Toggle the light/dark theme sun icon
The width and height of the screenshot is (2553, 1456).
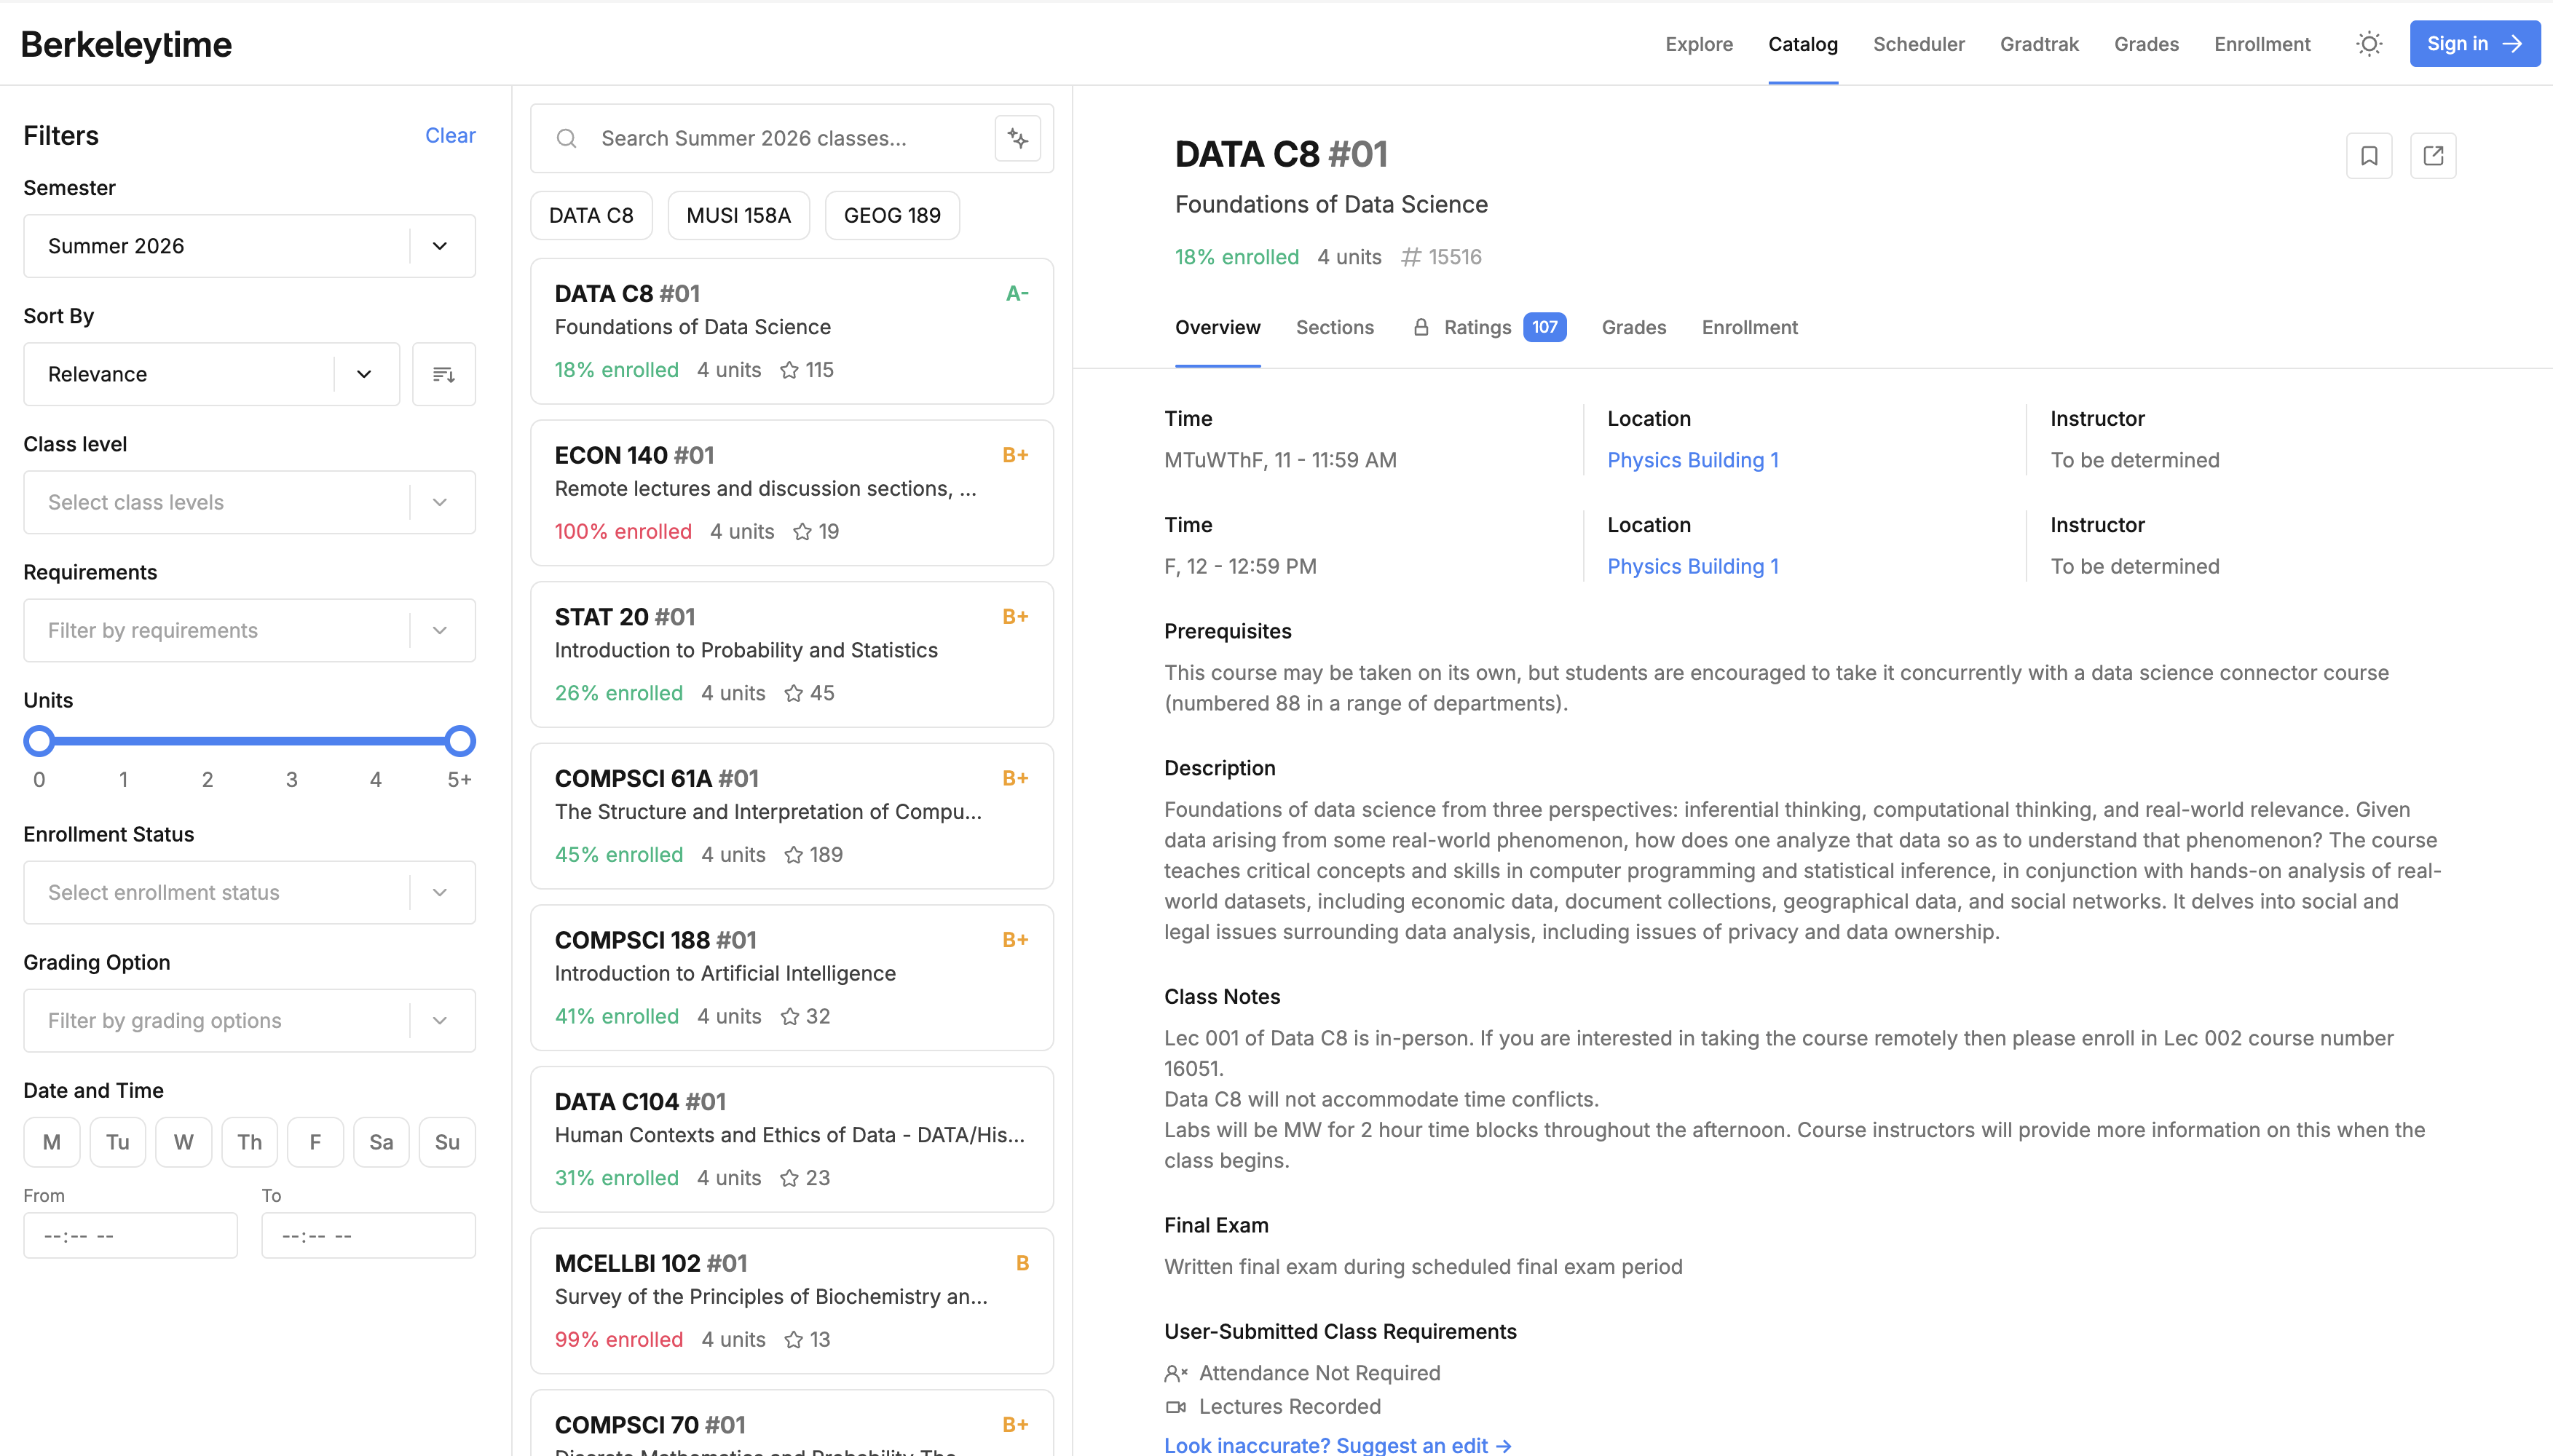coord(2369,44)
